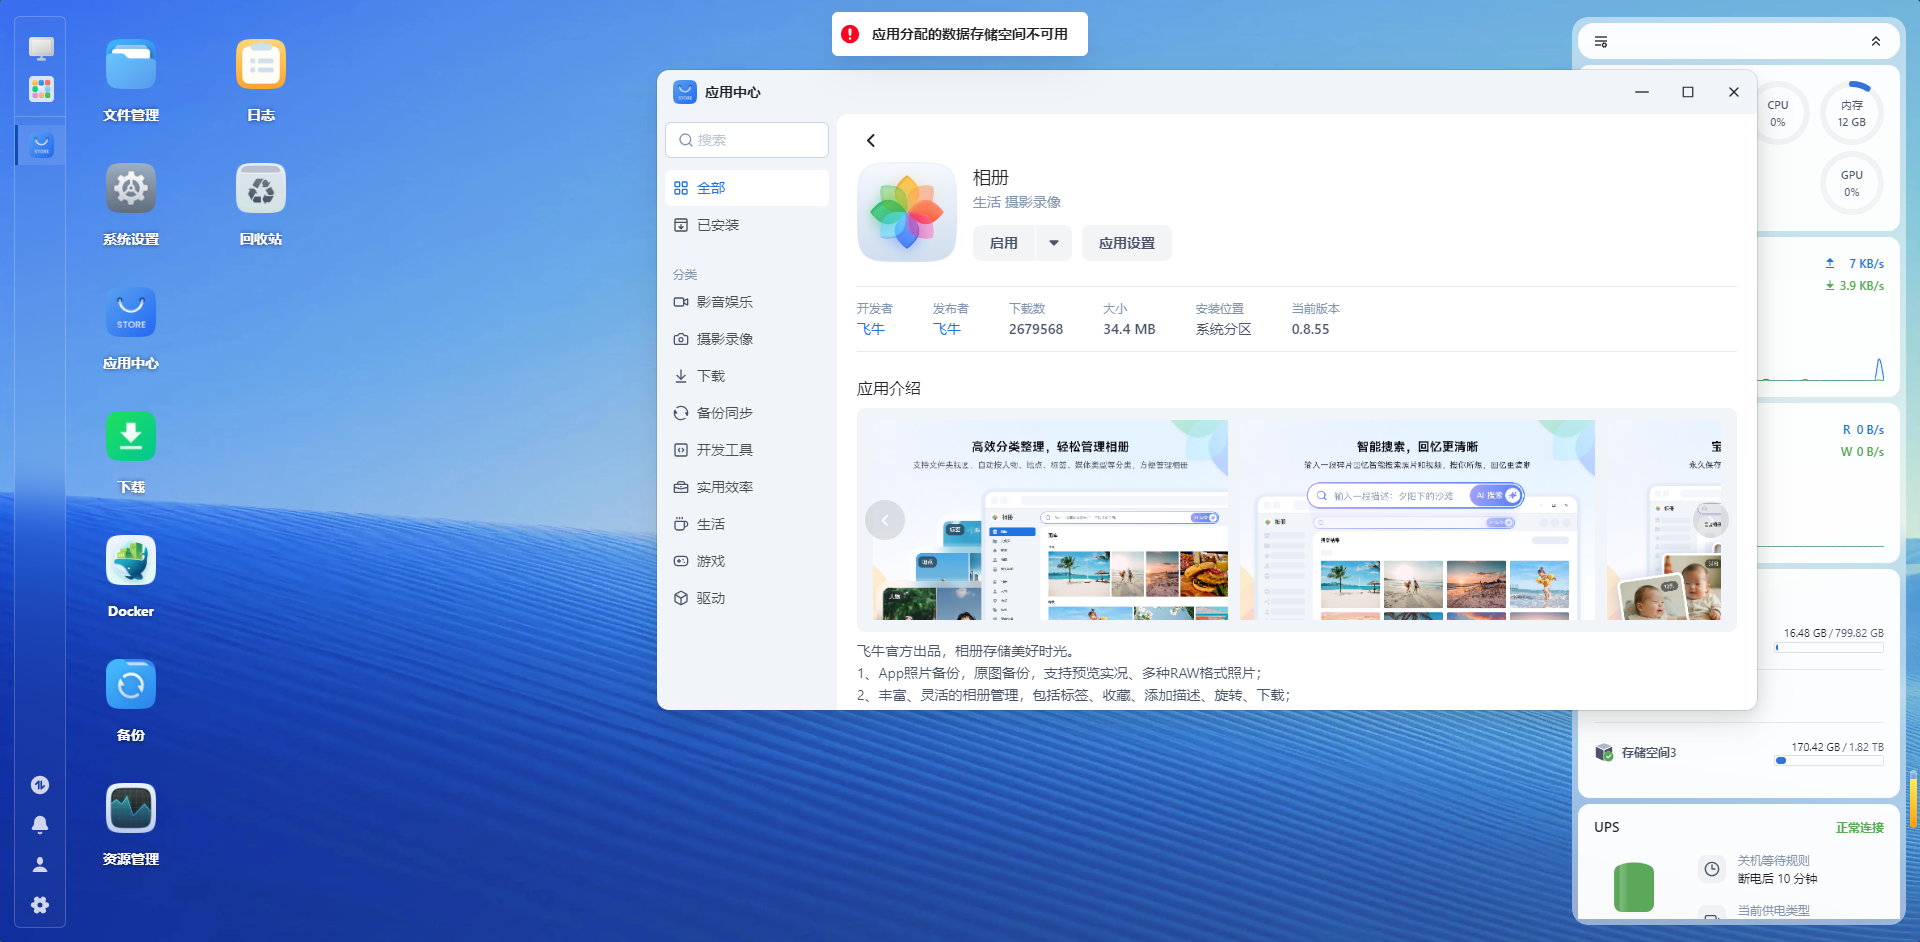The width and height of the screenshot is (1920, 942).
Task: Open the user account dock icon
Action: pos(40,864)
